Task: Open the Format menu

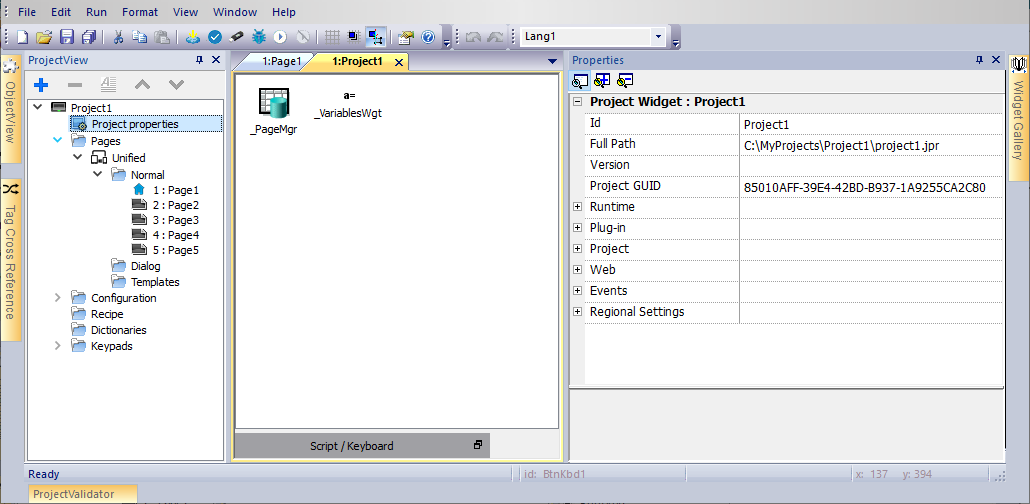Action: tap(140, 12)
